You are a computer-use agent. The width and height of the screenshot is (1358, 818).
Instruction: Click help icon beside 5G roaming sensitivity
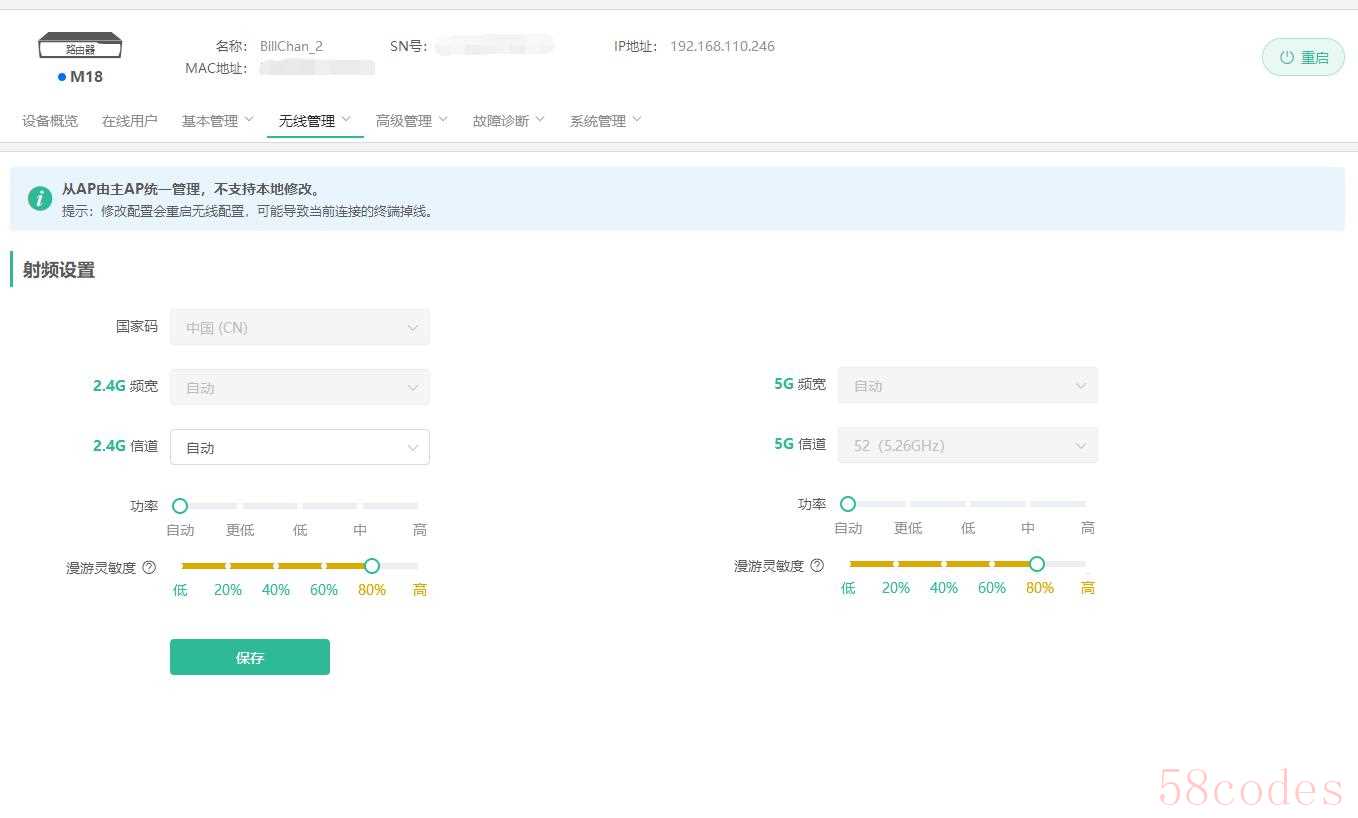(817, 566)
